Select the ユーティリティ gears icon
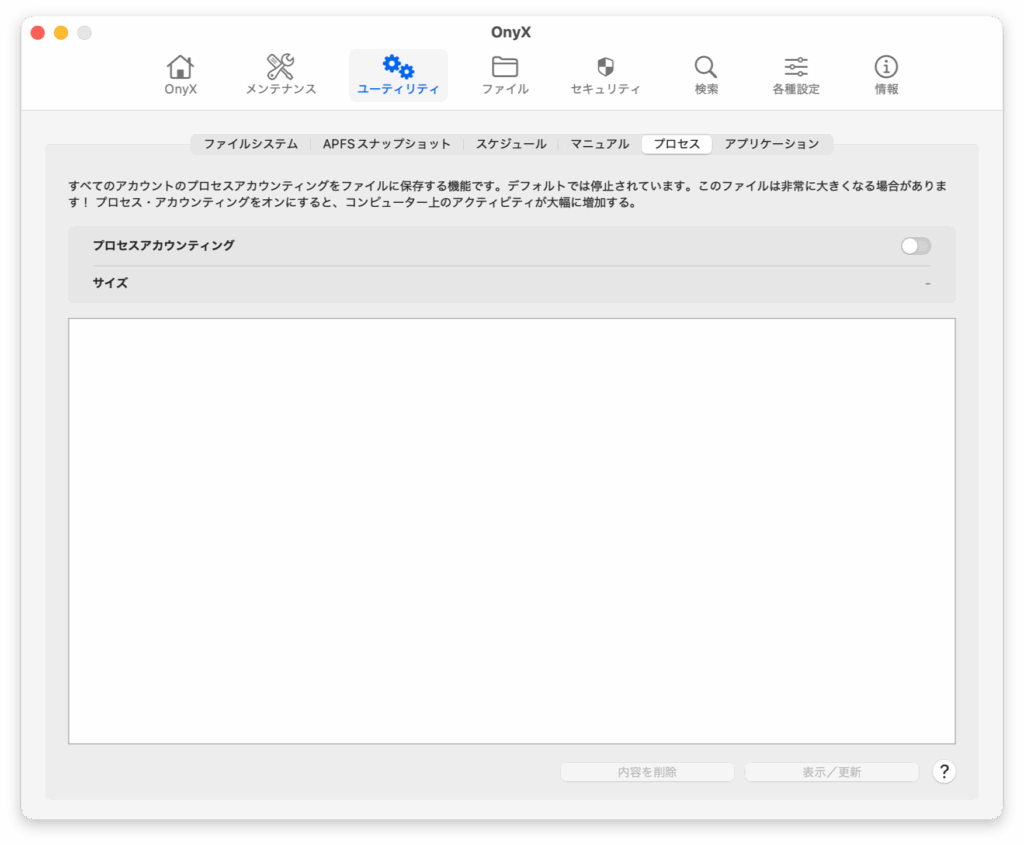This screenshot has height=845, width=1024. pyautogui.click(x=398, y=68)
